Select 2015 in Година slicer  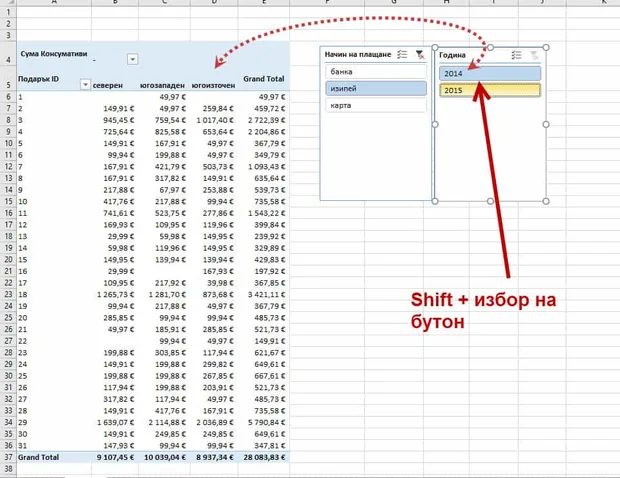tap(490, 90)
